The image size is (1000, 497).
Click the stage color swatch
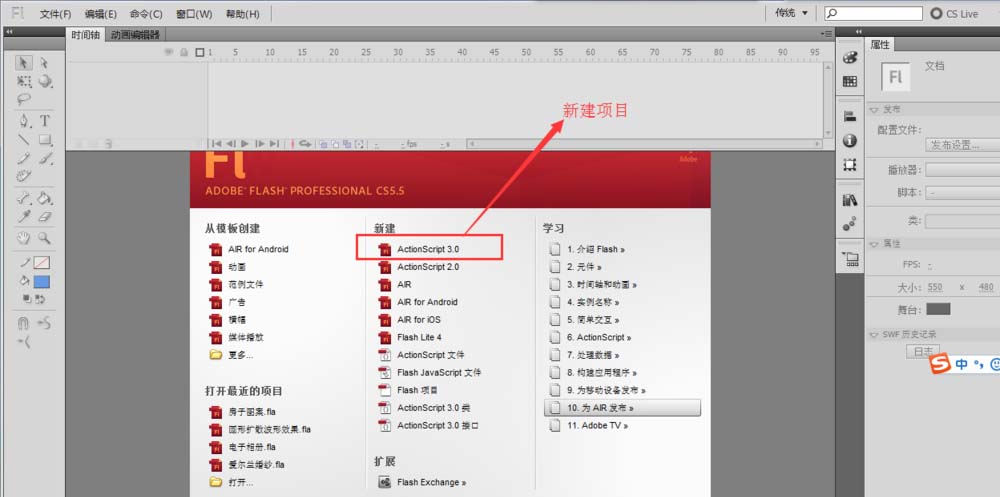tap(938, 309)
